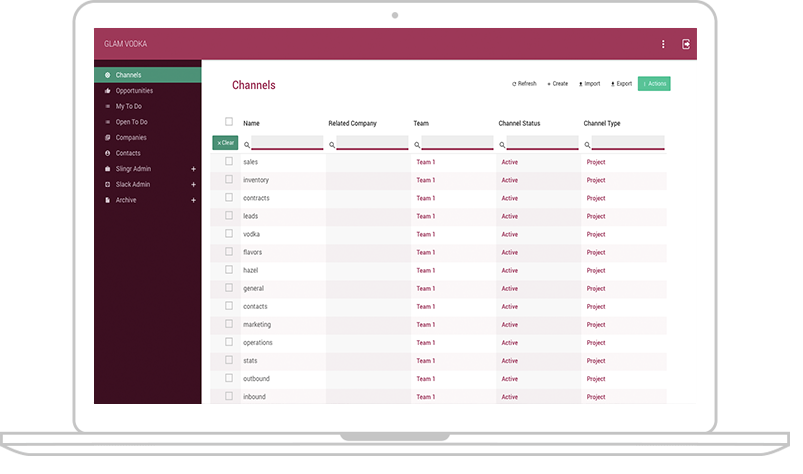Focus the Team filter input field
The image size is (803, 474).
457,142
